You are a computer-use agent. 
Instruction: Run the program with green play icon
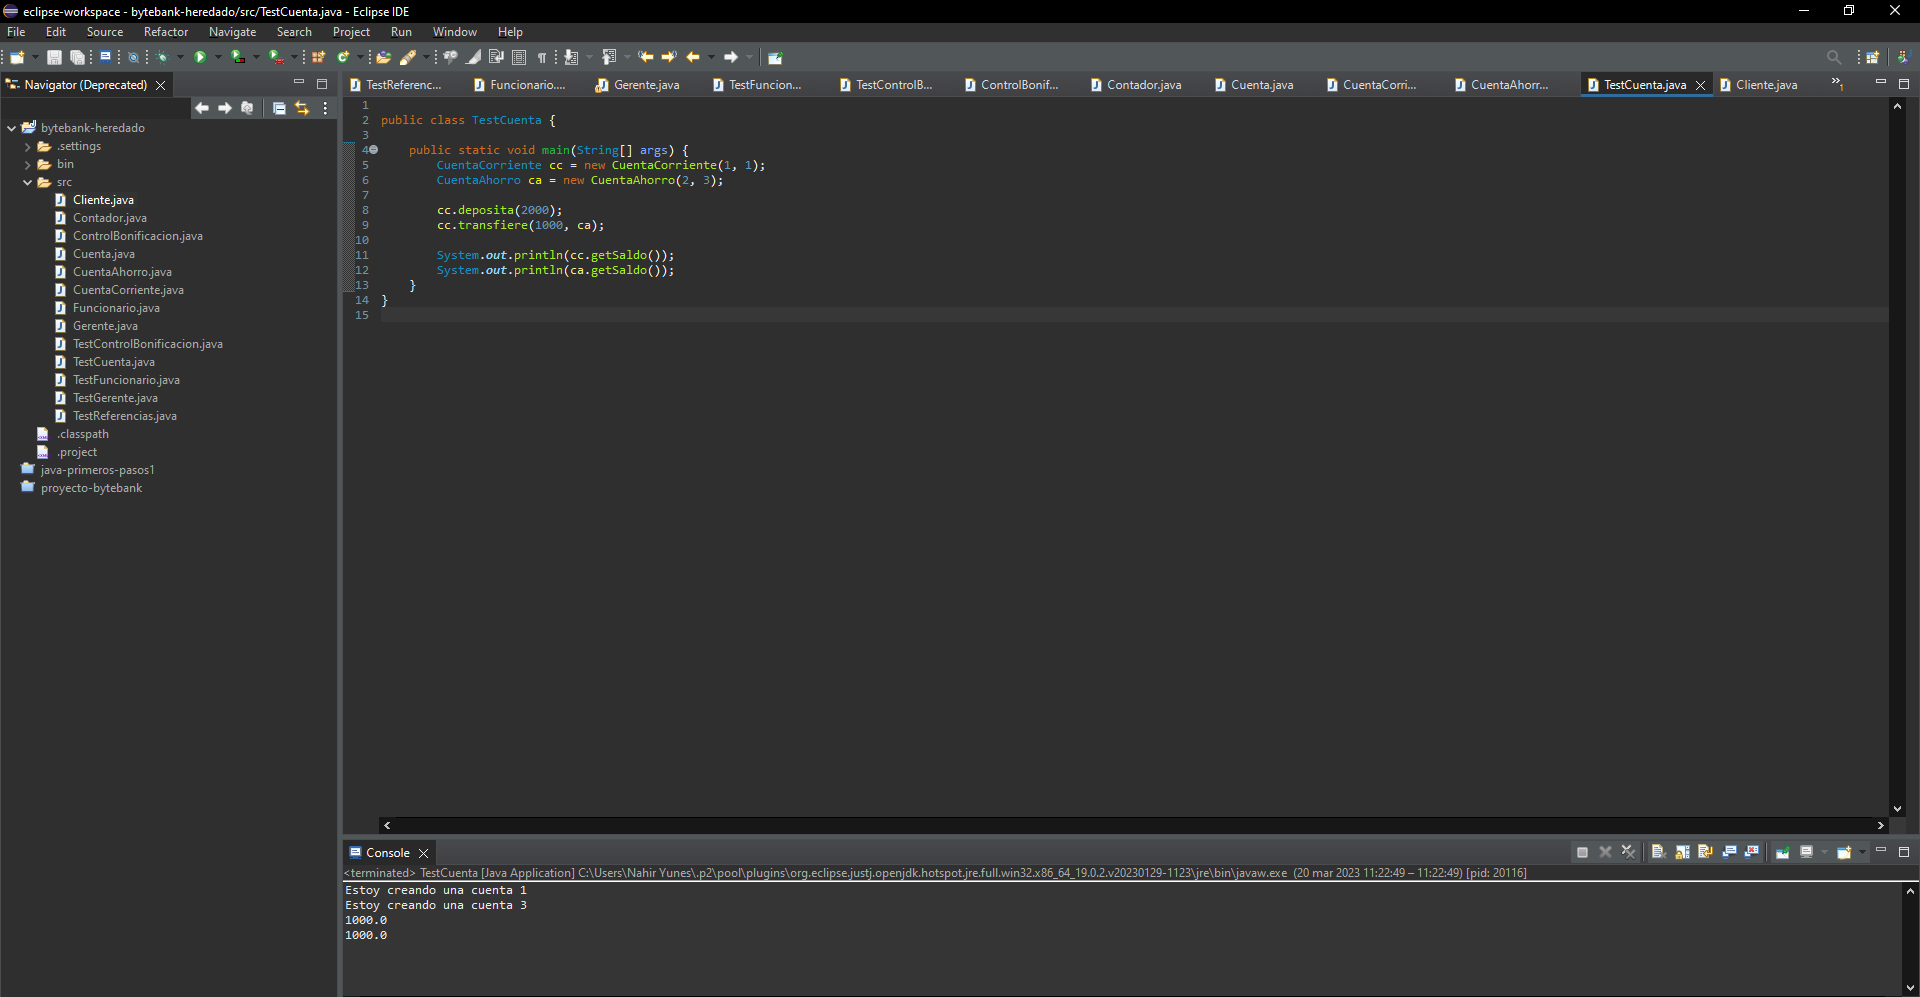coord(200,57)
